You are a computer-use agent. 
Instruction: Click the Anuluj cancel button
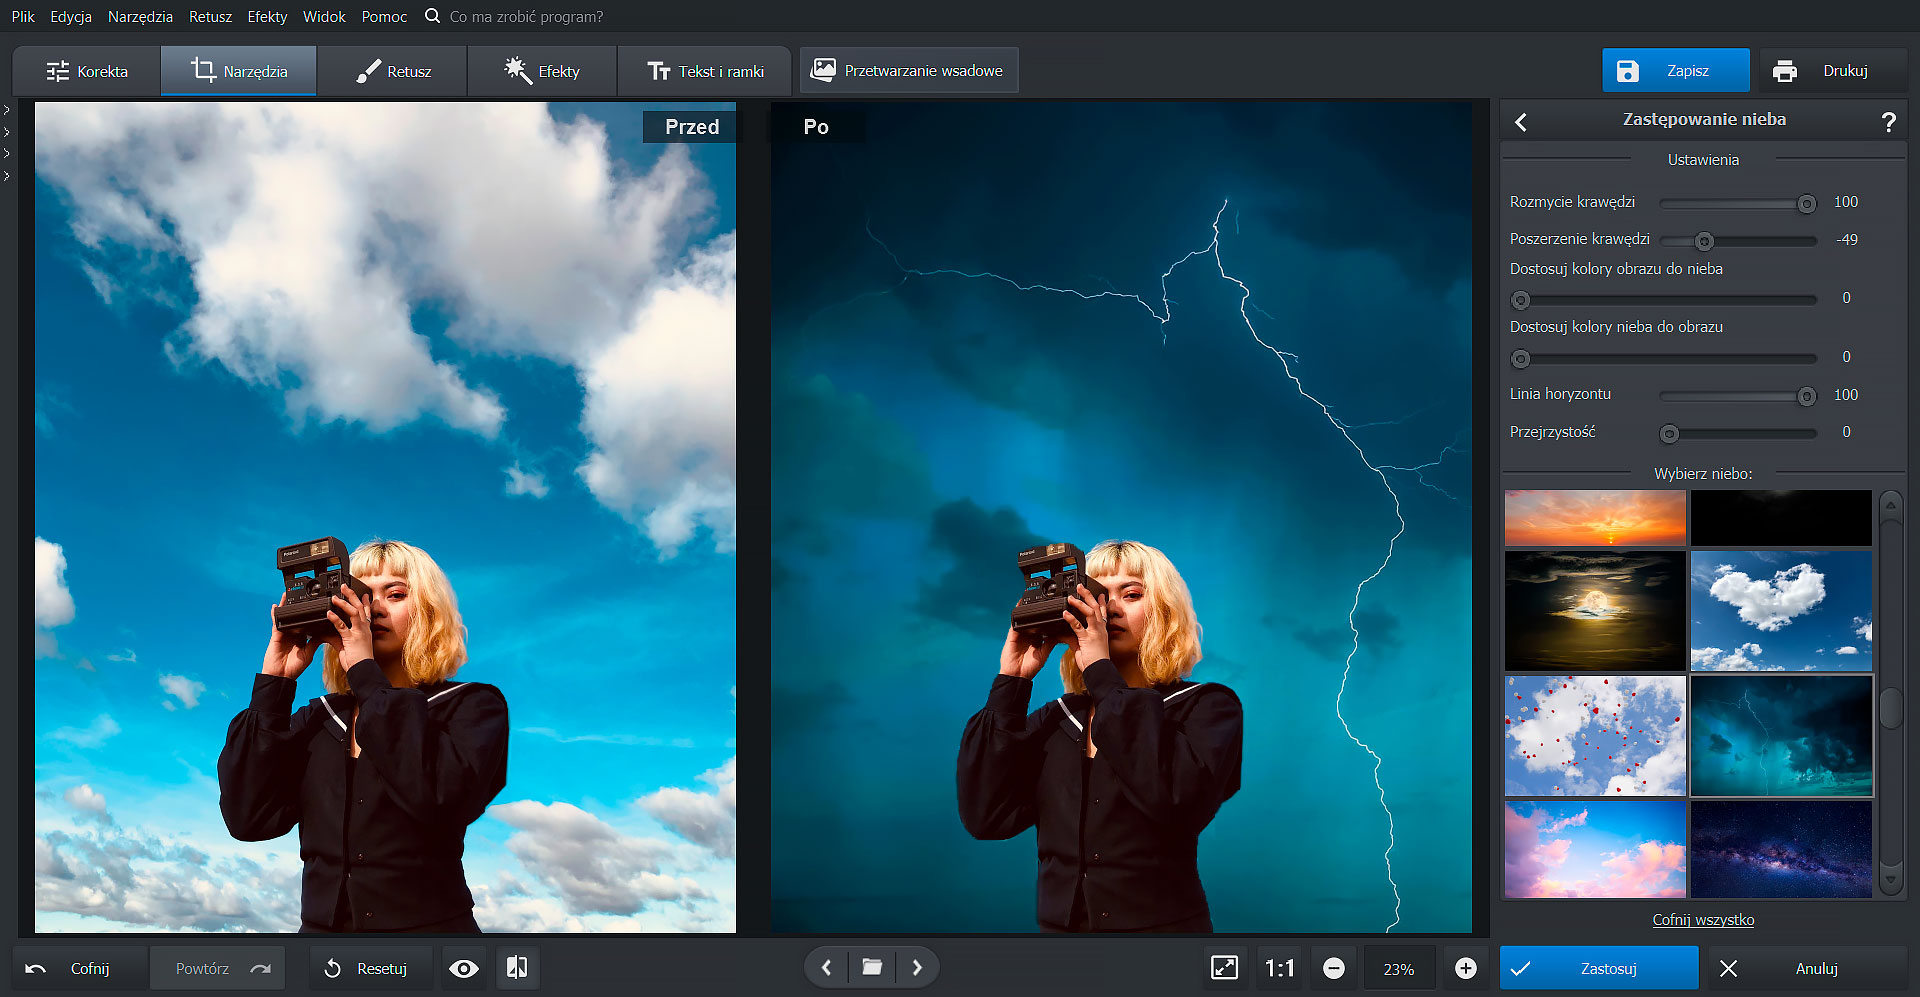(x=1806, y=968)
